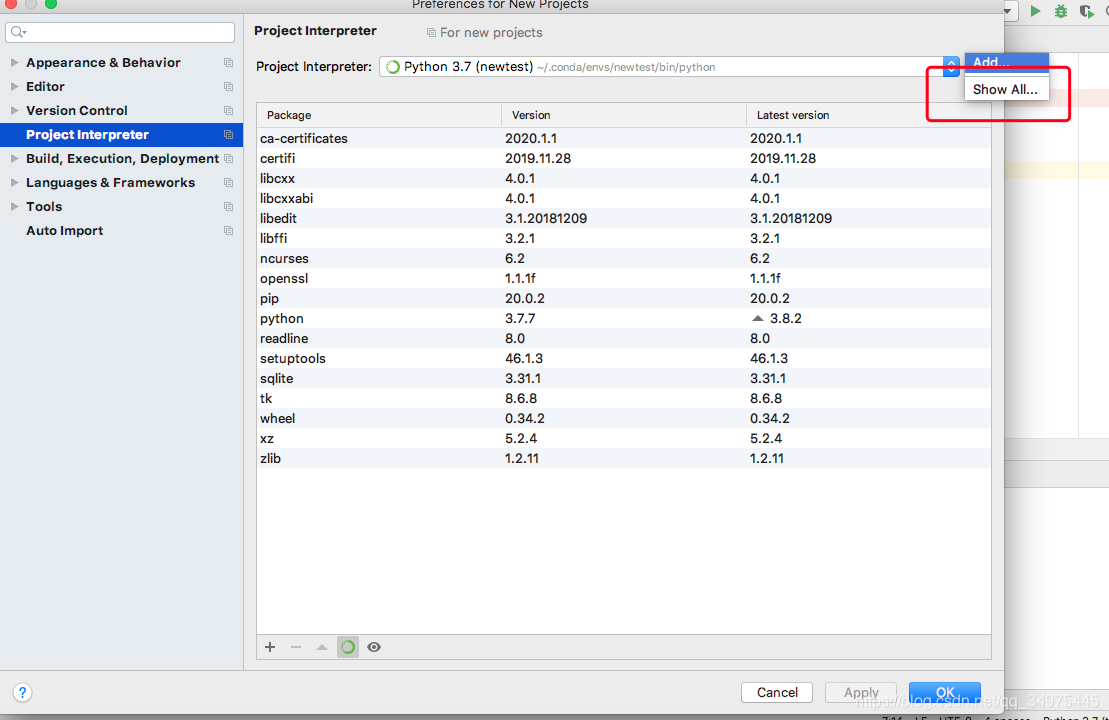Toggle the Use Conda package manager button
Screen dimensions: 1109x720
coord(347,647)
